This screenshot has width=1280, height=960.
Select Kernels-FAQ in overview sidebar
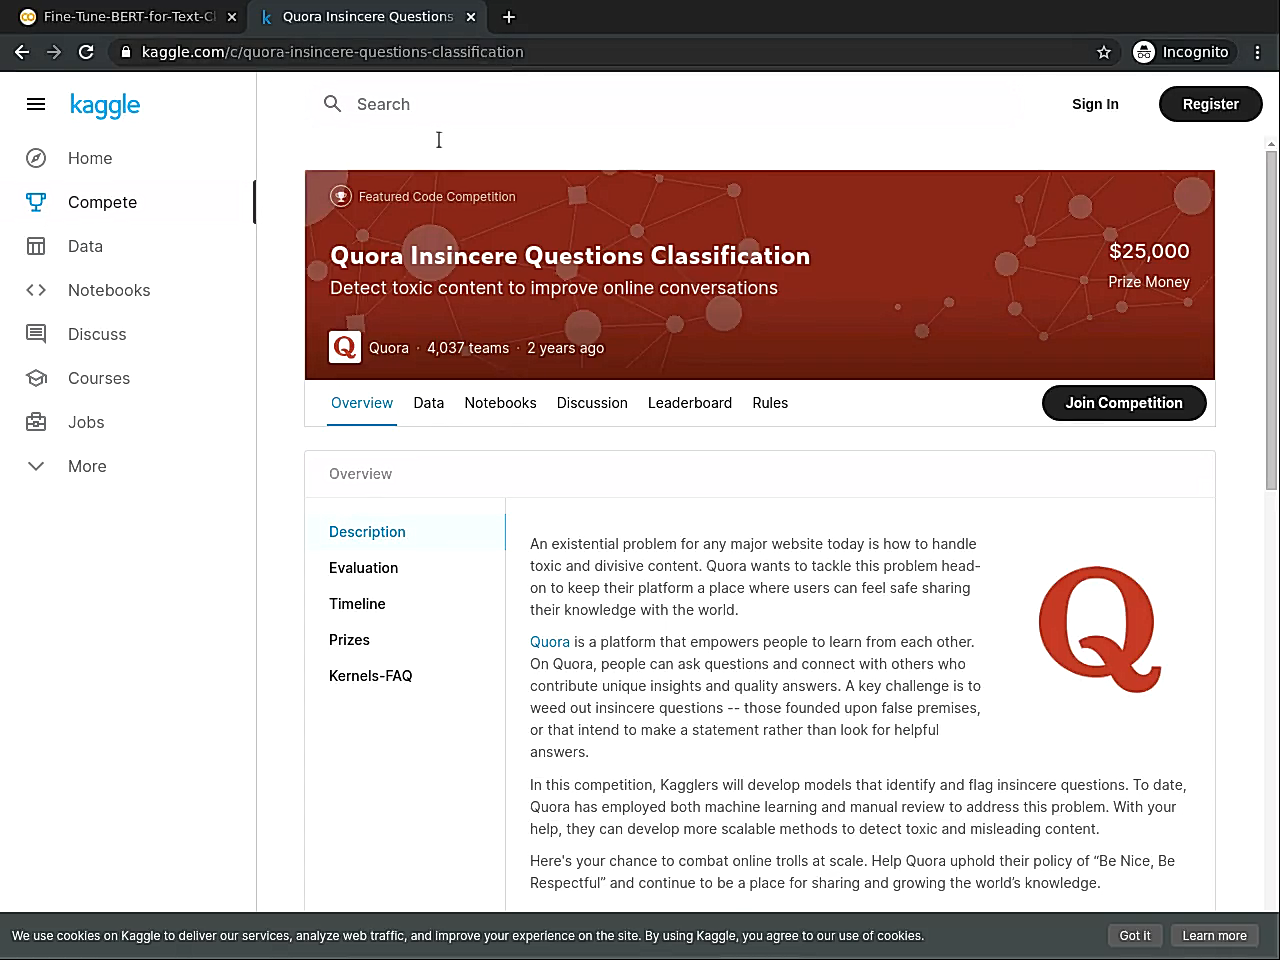370,676
